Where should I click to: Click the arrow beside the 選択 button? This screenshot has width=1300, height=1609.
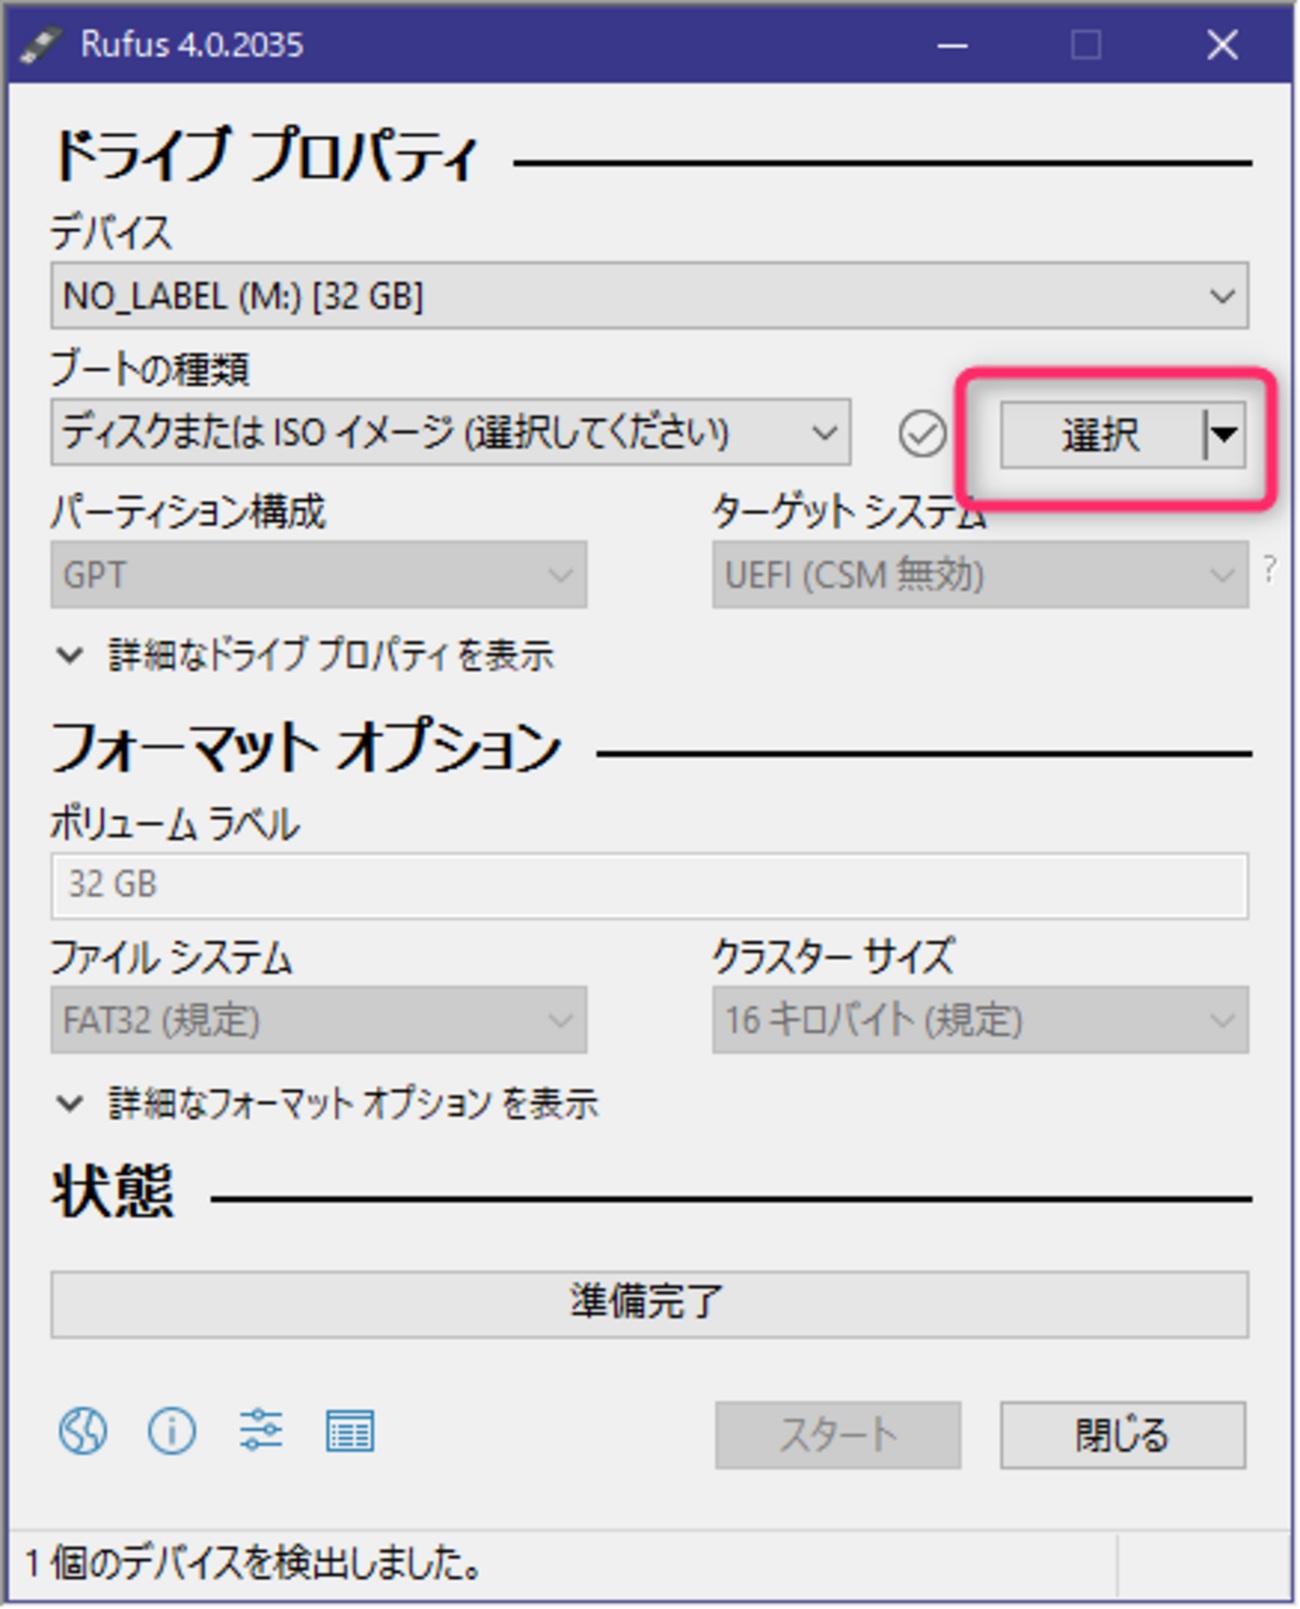tap(1225, 434)
